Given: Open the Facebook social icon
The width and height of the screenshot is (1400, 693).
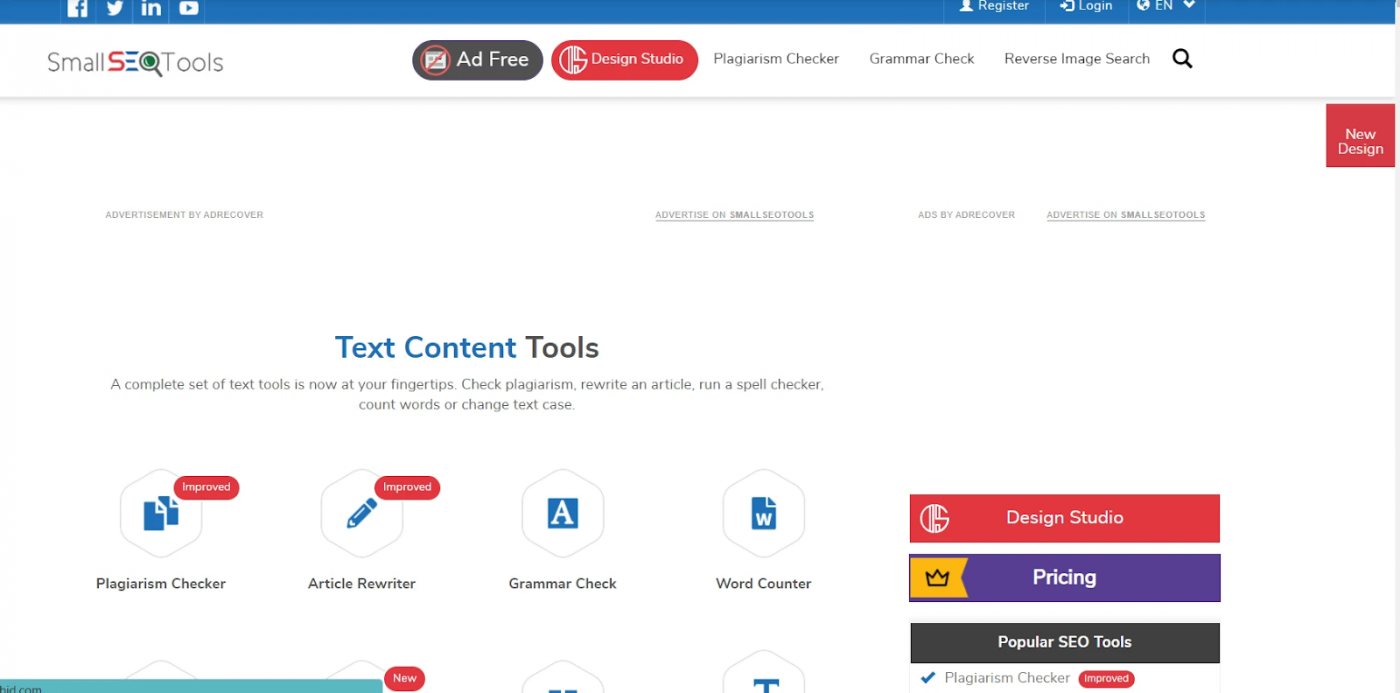Looking at the screenshot, I should [x=77, y=8].
